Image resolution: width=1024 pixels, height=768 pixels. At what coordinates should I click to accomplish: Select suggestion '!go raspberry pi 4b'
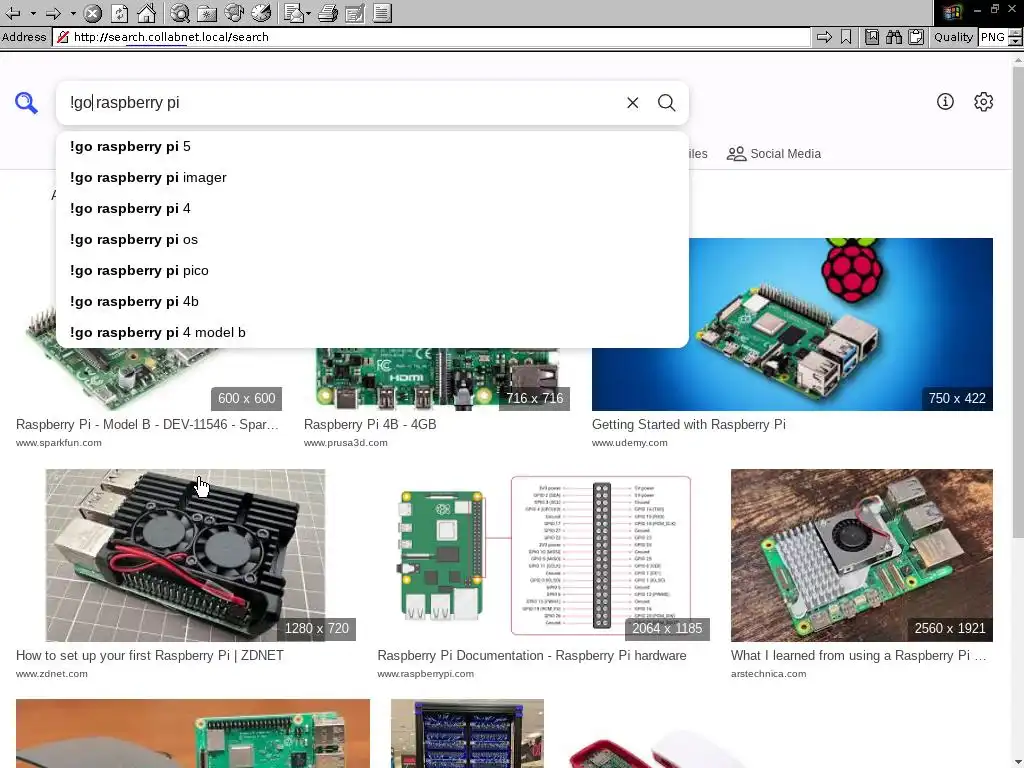point(372,302)
